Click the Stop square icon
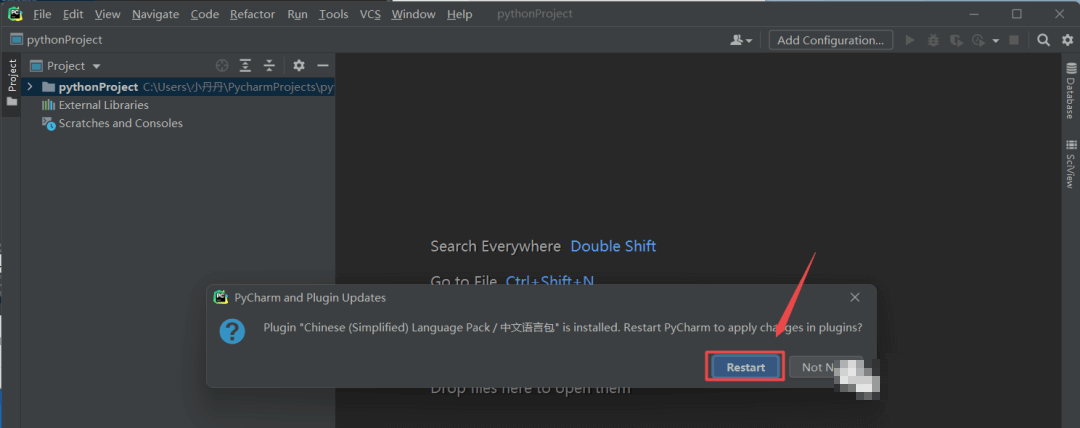 pyautogui.click(x=1014, y=40)
